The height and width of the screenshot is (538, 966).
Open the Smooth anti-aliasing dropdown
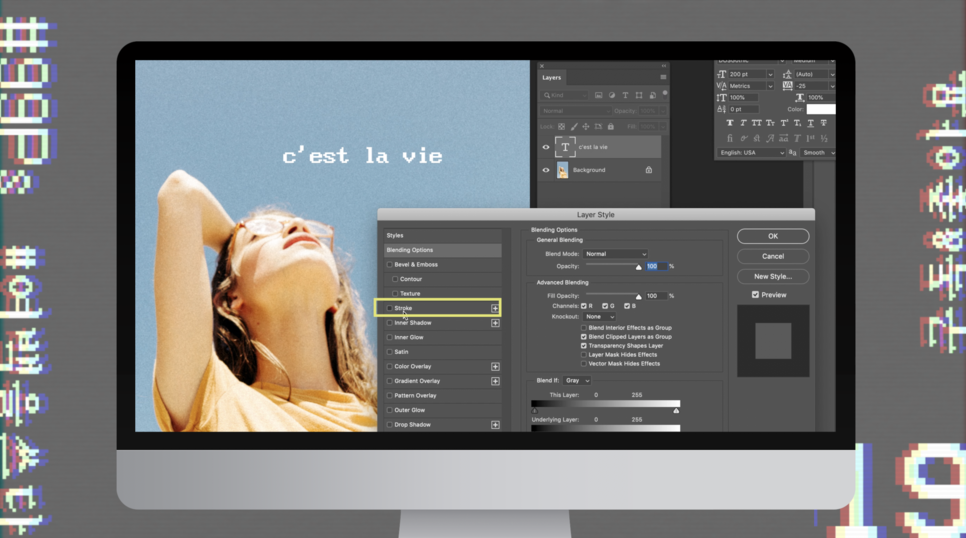(818, 152)
